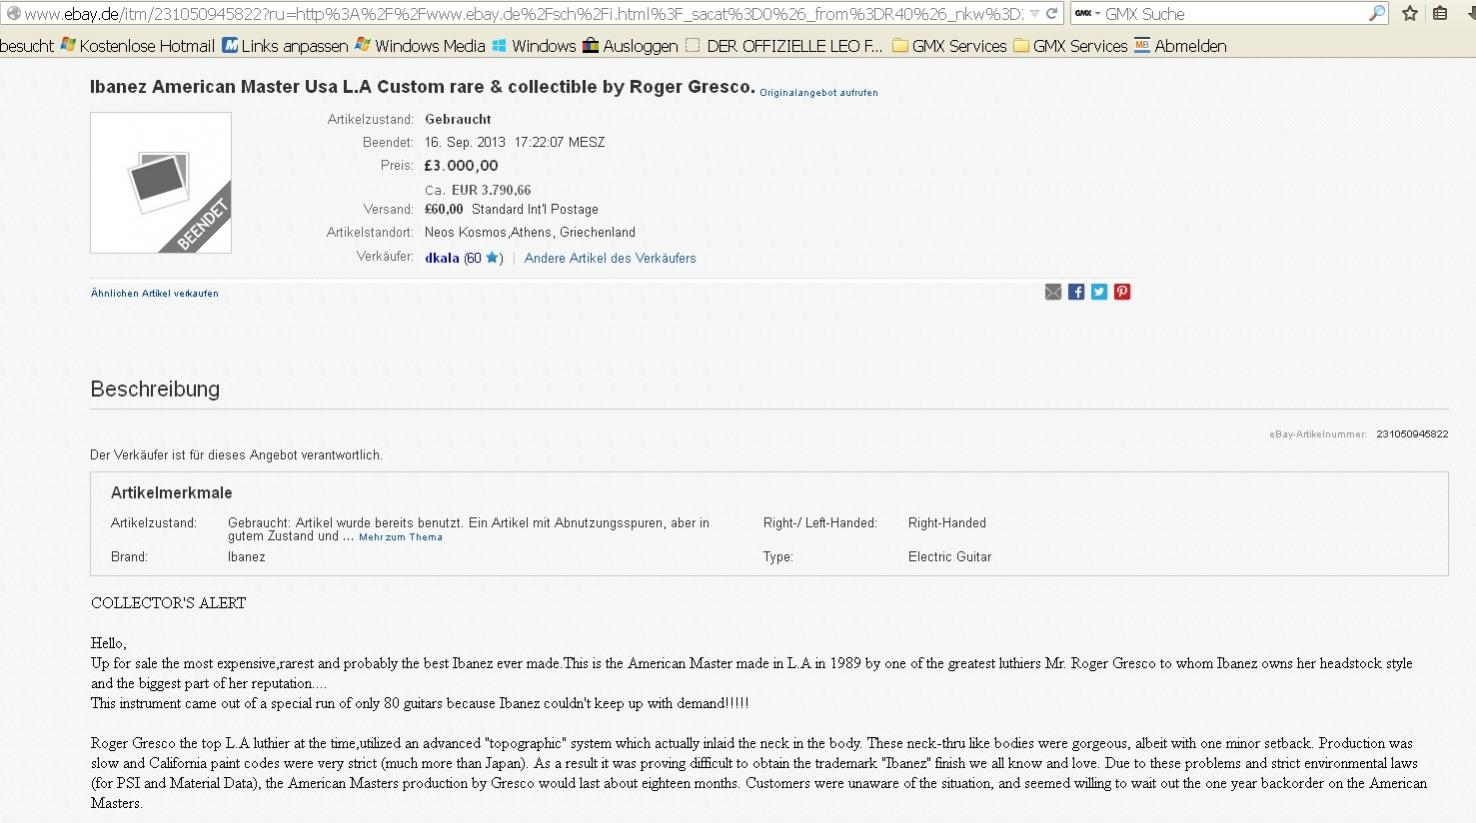Click the site identity globe icon
Screen dimensions: 1476x823
13,14
